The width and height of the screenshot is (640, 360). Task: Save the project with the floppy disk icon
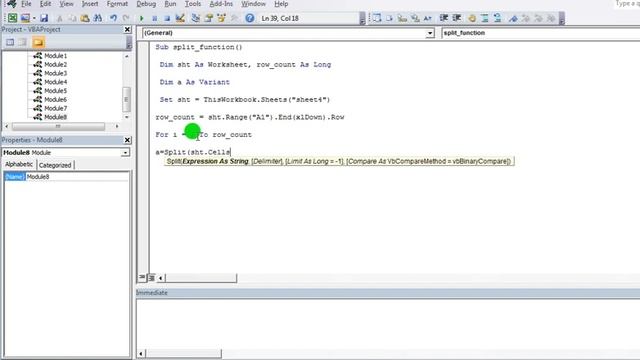click(44, 18)
